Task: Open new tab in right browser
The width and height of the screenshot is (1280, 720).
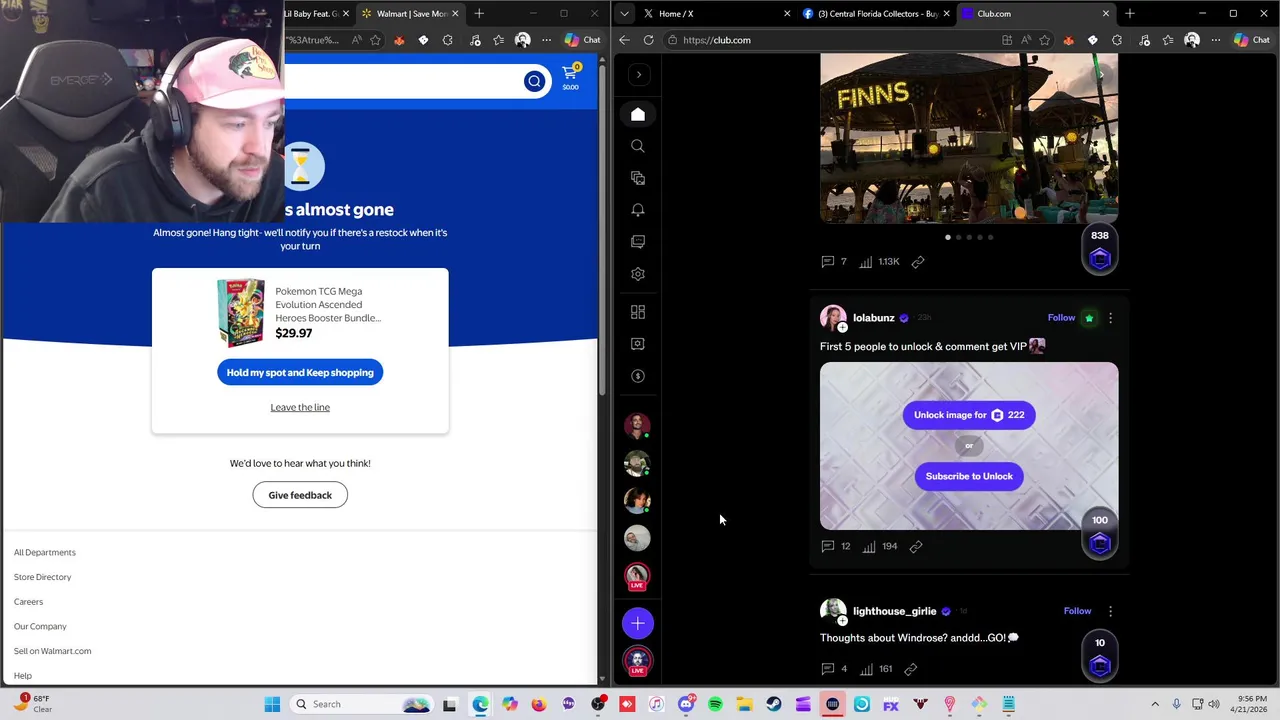Action: (x=1130, y=14)
